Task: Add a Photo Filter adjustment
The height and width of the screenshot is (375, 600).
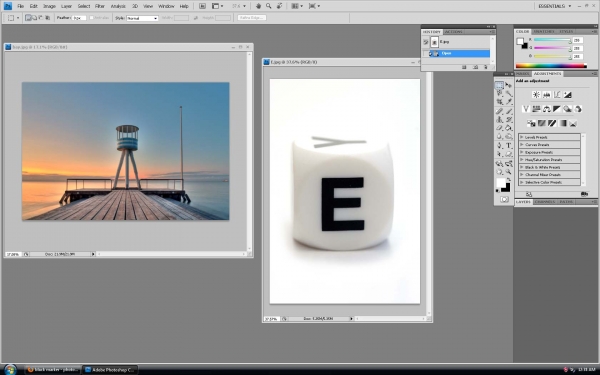Action: pos(567,109)
